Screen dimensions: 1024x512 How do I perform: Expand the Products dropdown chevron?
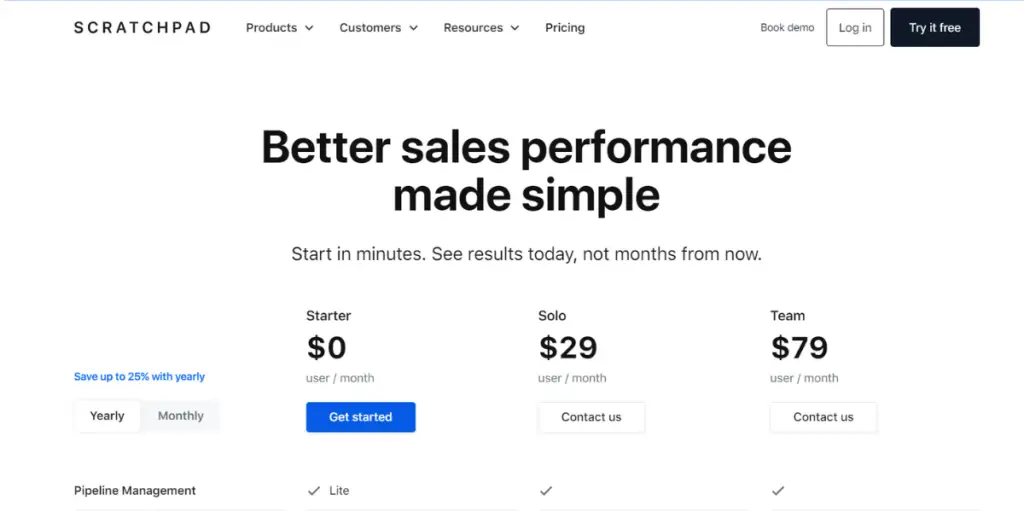[x=309, y=28]
